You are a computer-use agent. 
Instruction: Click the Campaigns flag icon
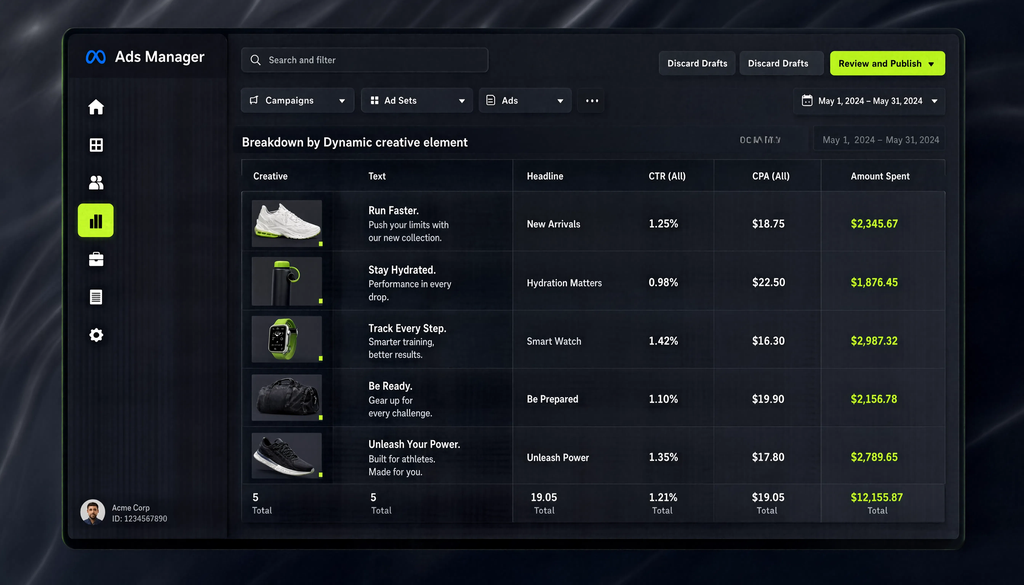(x=254, y=101)
